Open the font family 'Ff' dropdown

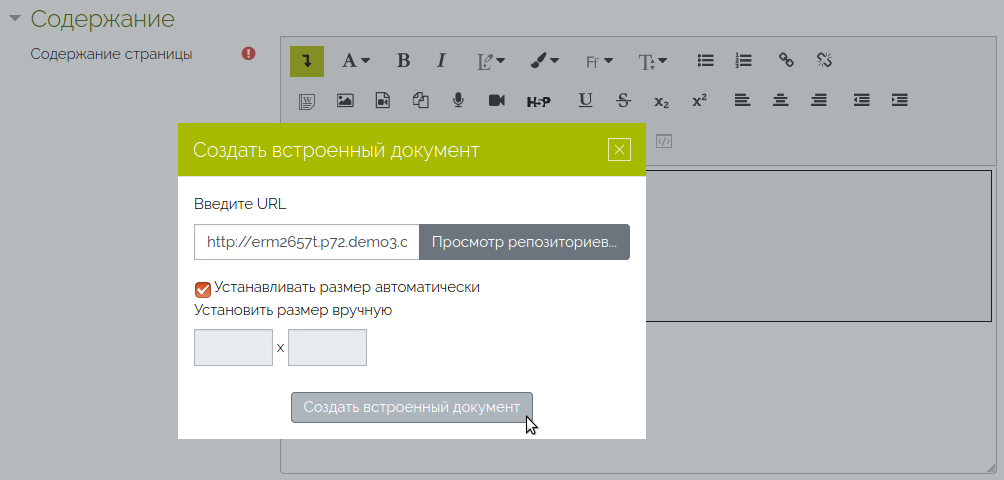click(599, 61)
